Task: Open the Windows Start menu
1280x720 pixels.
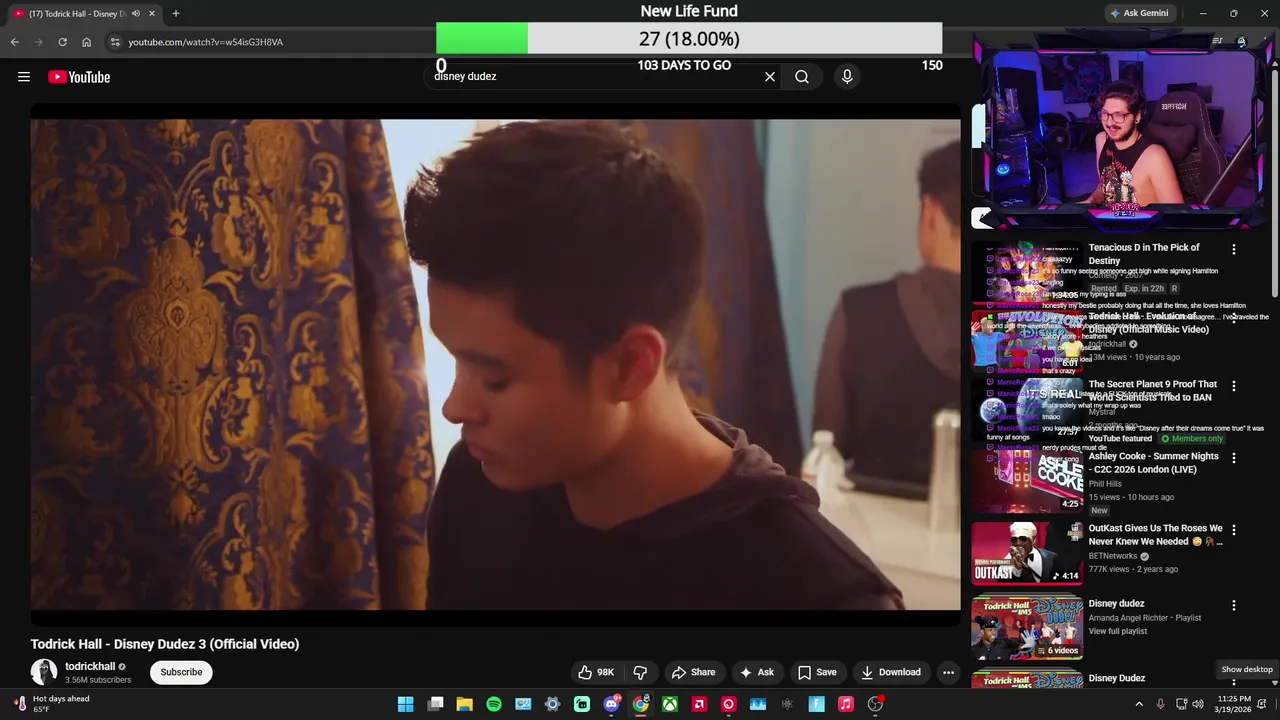Action: 405,704
